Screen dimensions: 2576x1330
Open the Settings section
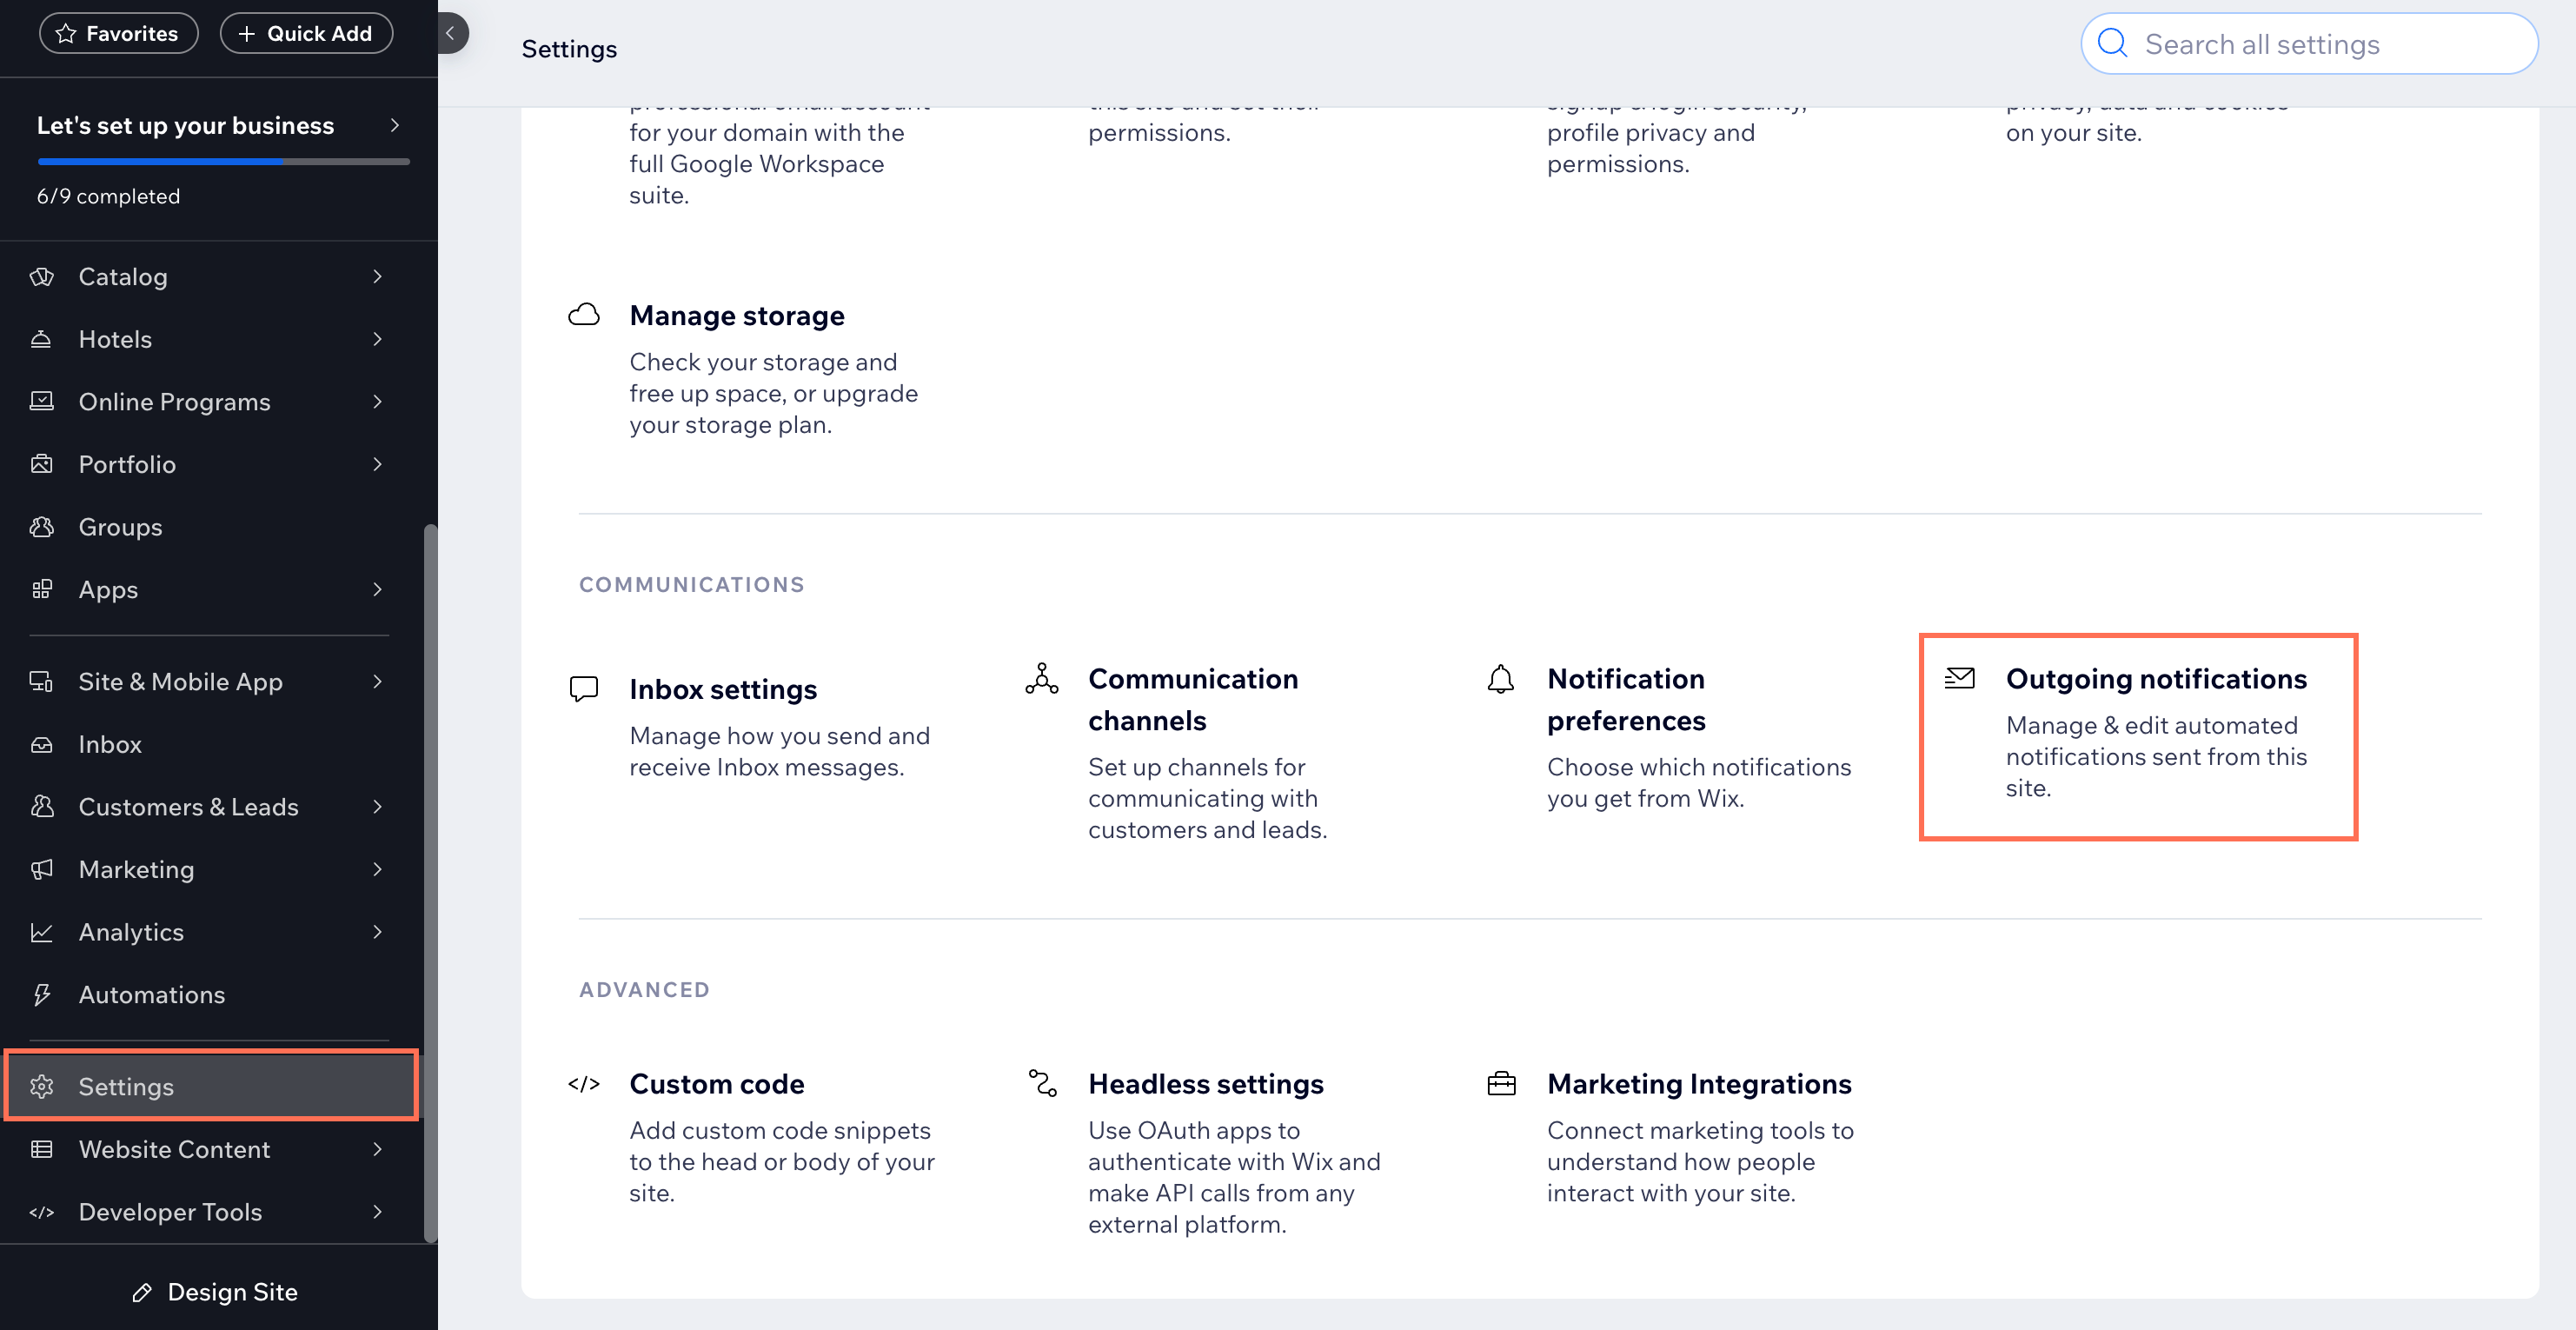pos(125,1086)
